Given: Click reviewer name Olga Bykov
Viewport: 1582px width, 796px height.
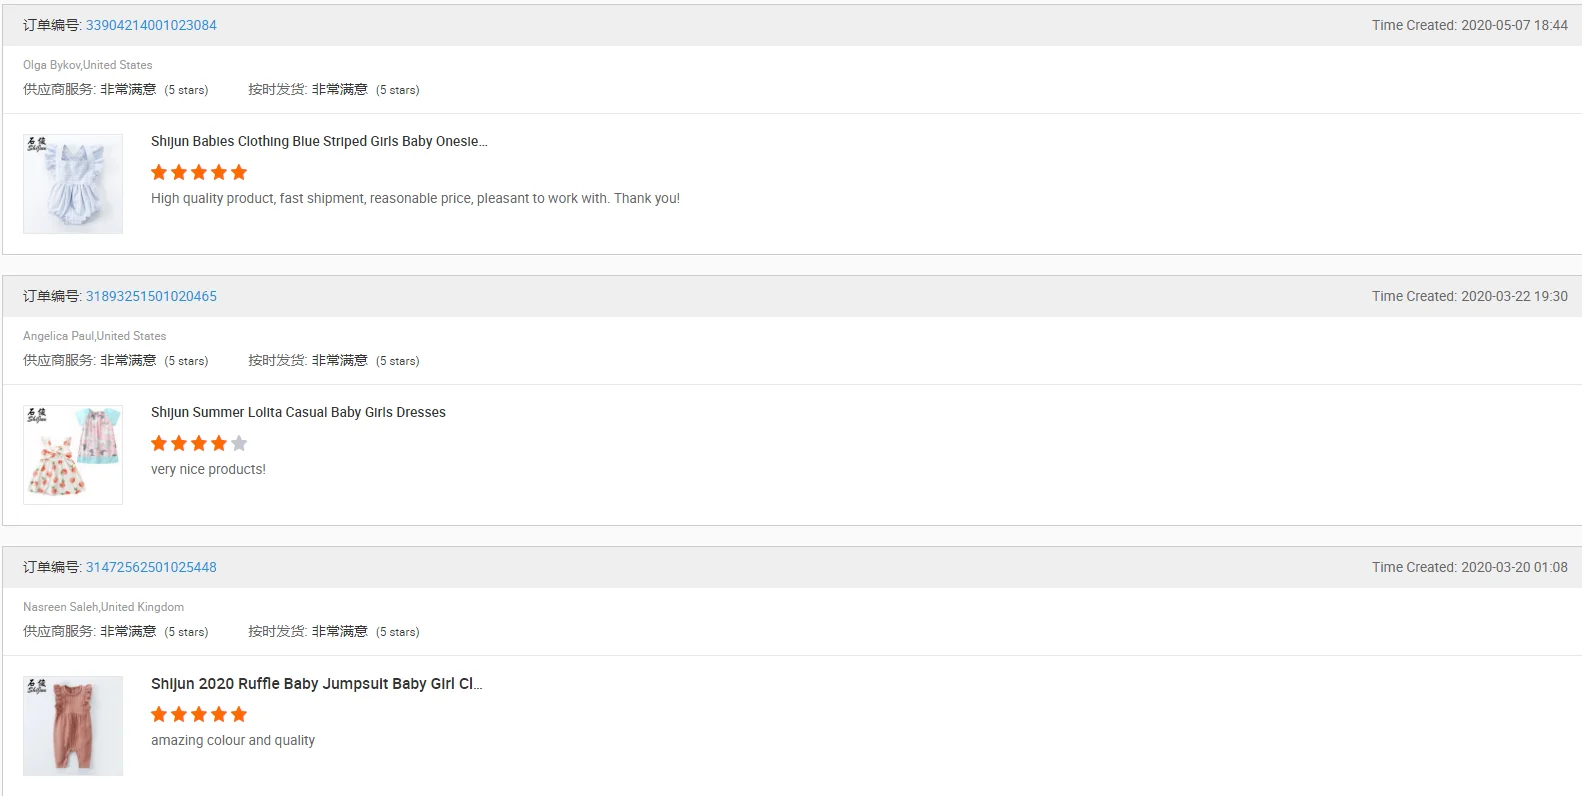Looking at the screenshot, I should tap(52, 65).
